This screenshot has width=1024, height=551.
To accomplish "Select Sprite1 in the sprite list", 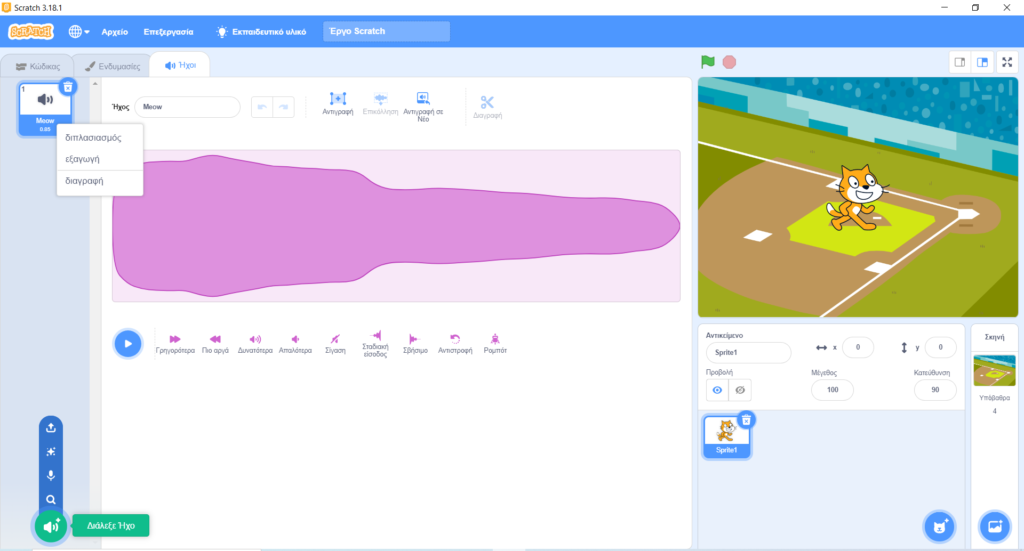I will 726,437.
